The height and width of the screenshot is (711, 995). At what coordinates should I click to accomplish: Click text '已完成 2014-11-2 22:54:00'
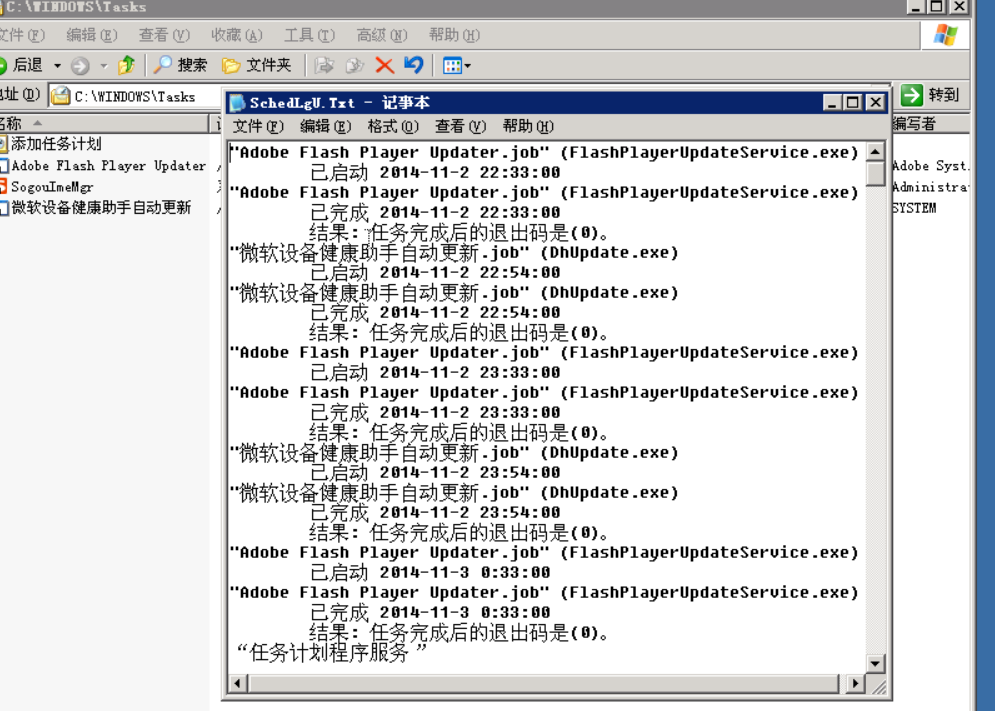tap(435, 312)
